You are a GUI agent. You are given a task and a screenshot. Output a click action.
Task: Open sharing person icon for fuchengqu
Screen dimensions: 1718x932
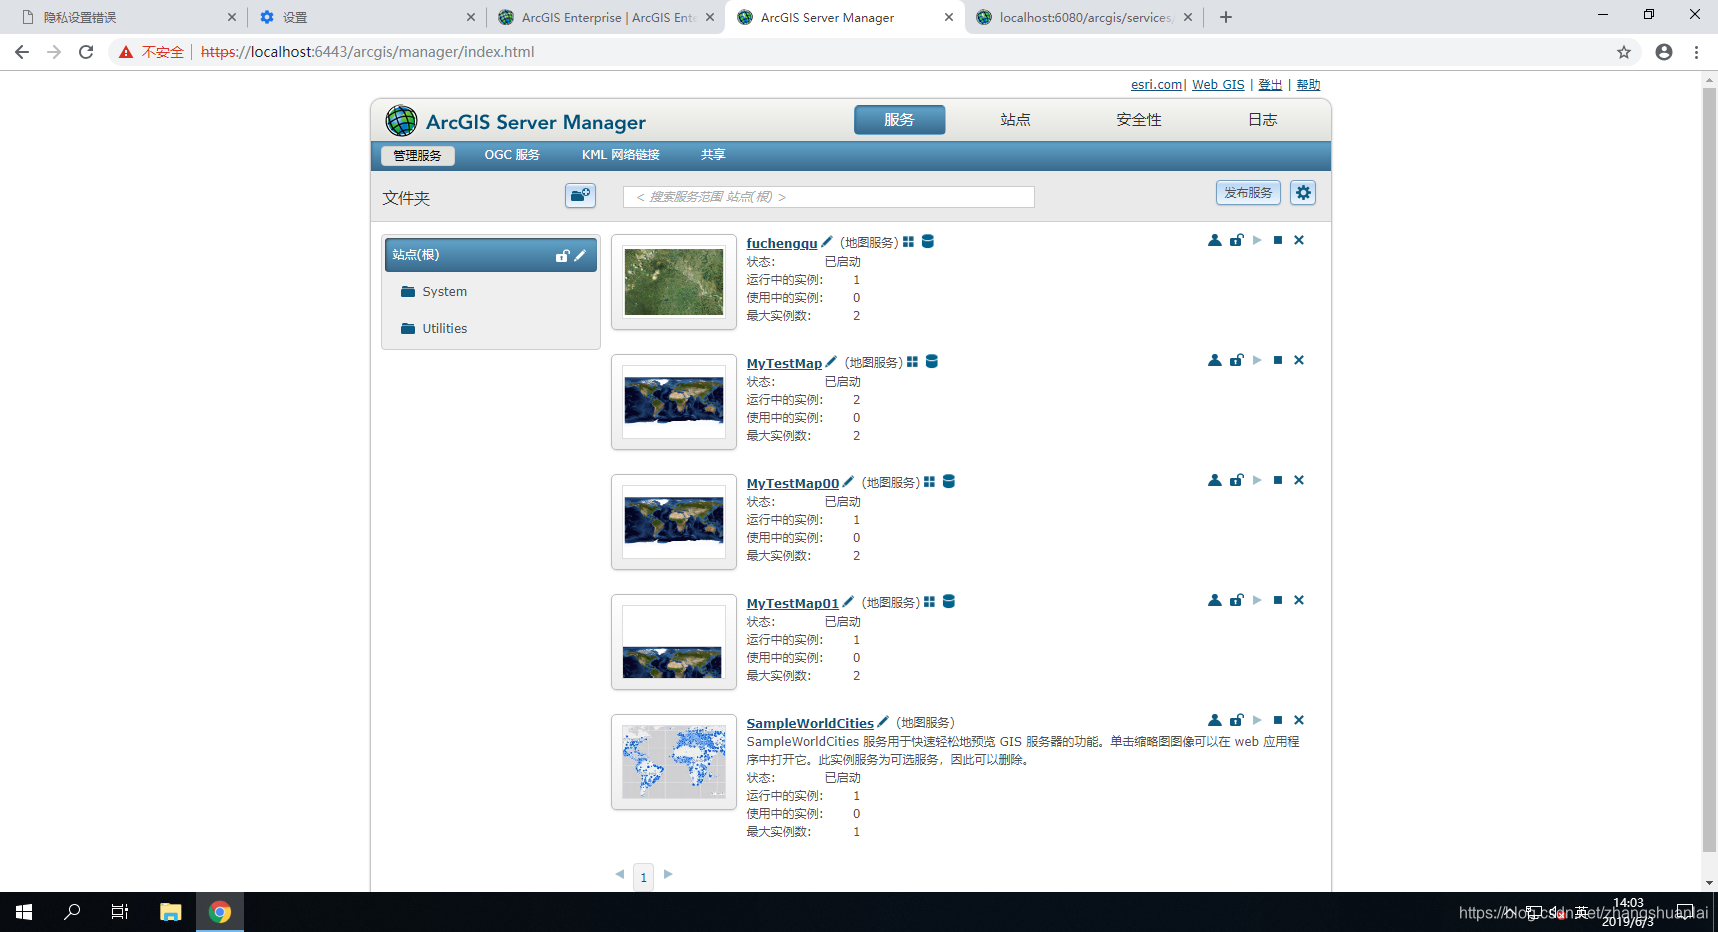pyautogui.click(x=1214, y=240)
